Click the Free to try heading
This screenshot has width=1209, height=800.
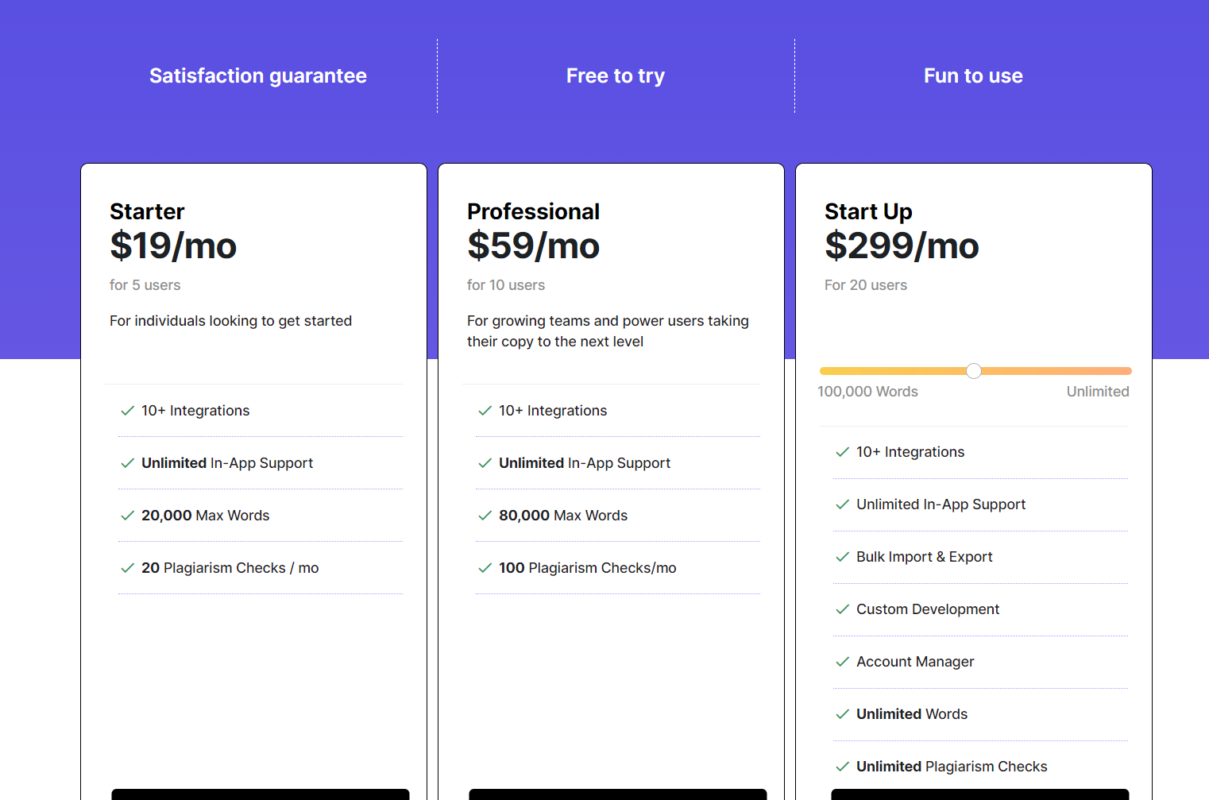(615, 76)
